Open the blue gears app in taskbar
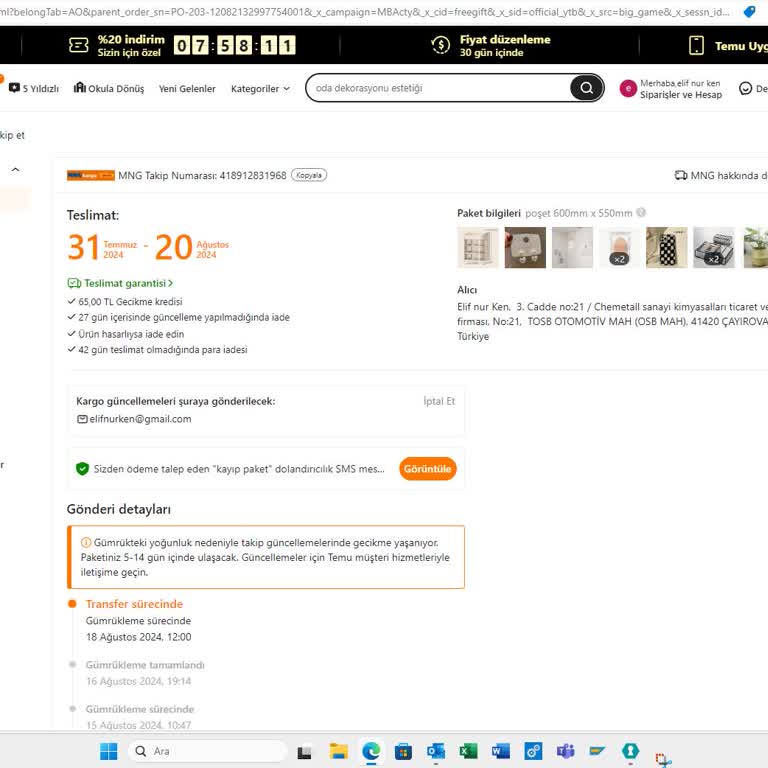 [x=533, y=751]
